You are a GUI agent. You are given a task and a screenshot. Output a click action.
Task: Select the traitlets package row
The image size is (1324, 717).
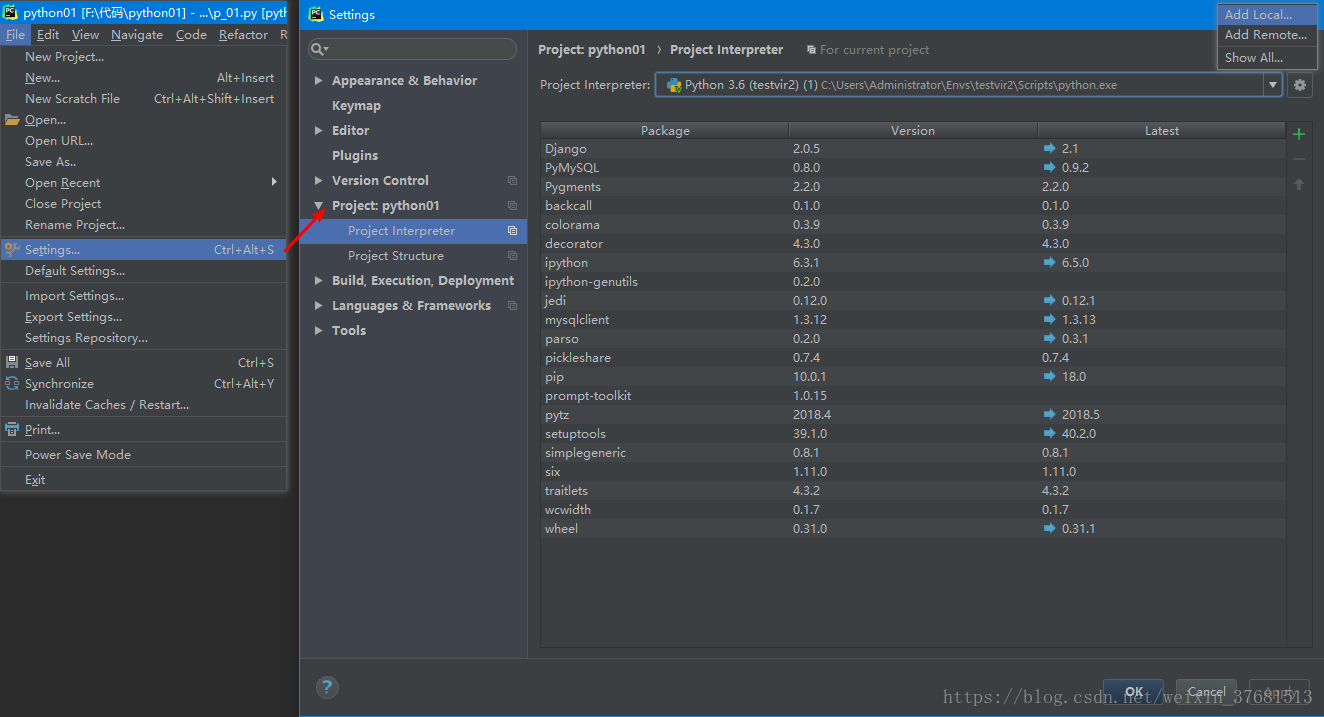click(913, 490)
